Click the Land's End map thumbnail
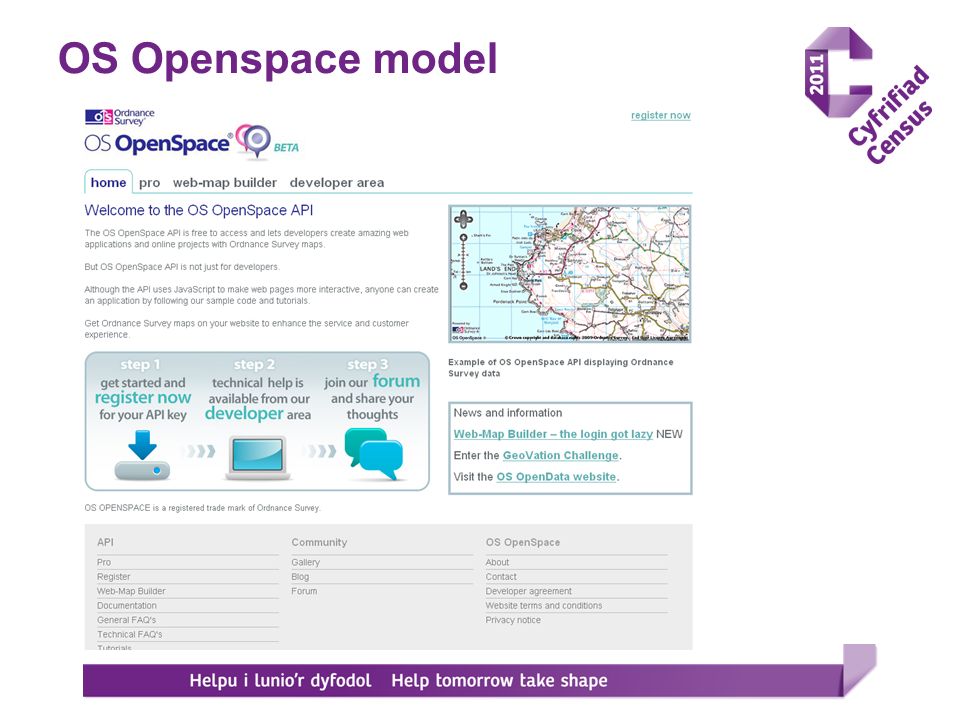 click(570, 274)
